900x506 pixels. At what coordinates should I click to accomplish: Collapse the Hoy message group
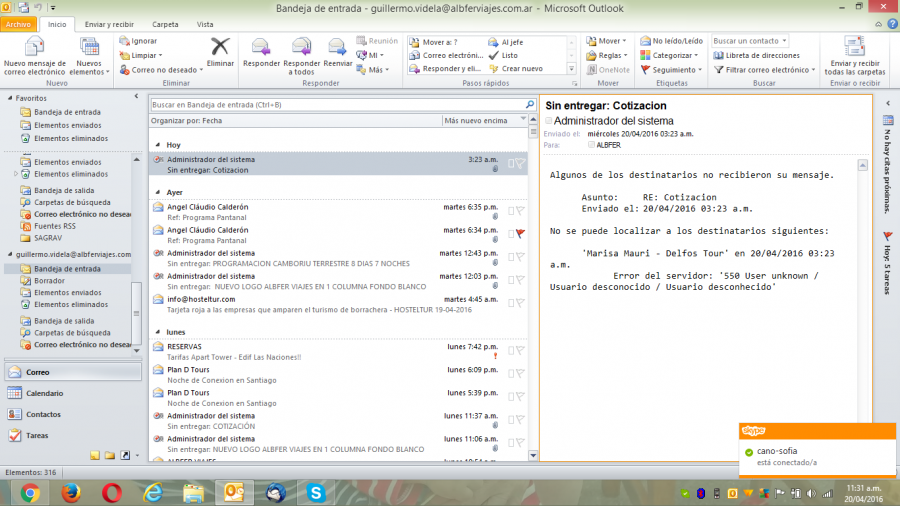[158, 145]
